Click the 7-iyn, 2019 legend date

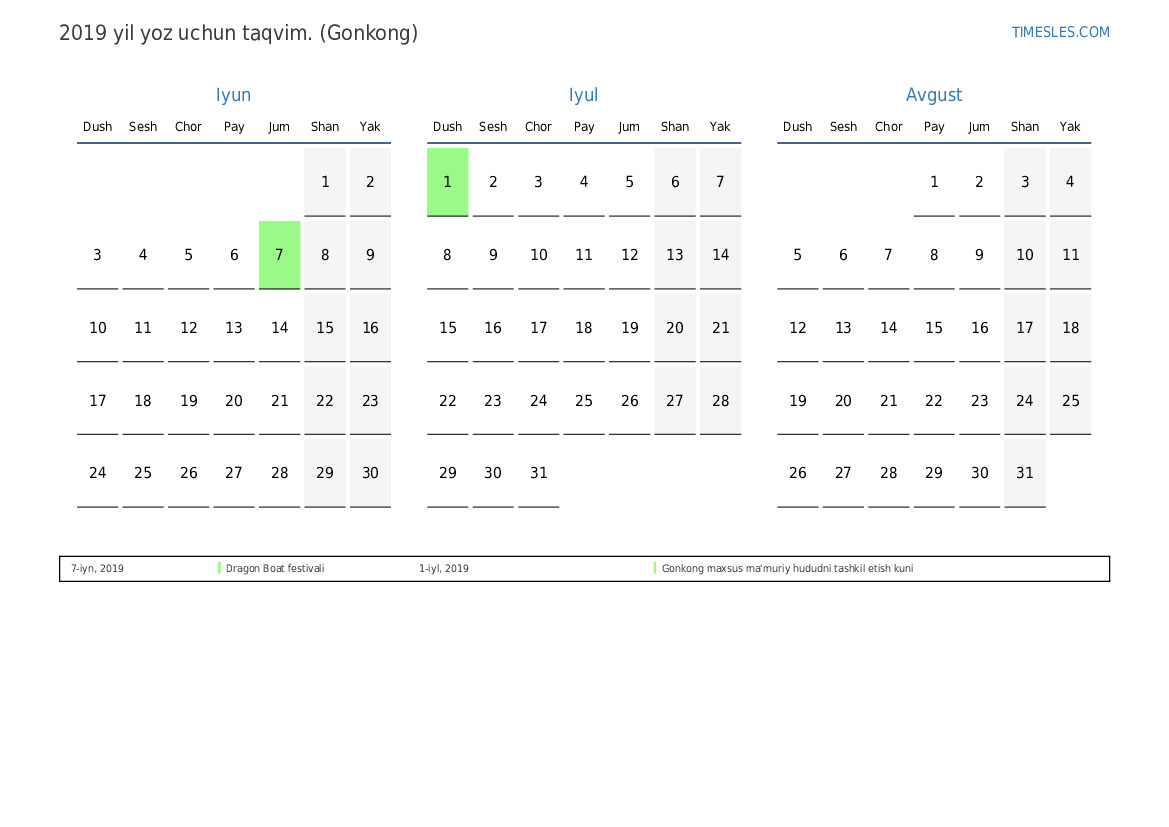click(97, 569)
